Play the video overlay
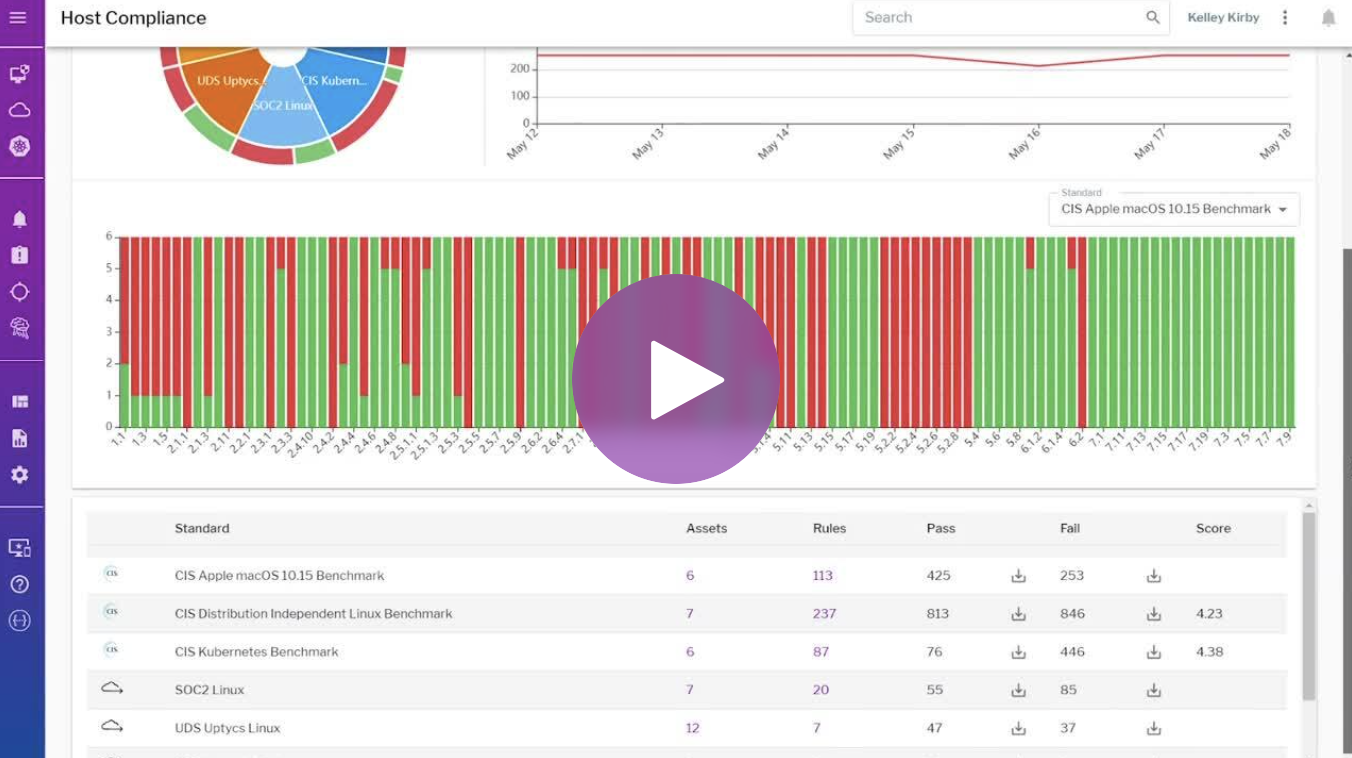The width and height of the screenshot is (1352, 758). coord(676,379)
